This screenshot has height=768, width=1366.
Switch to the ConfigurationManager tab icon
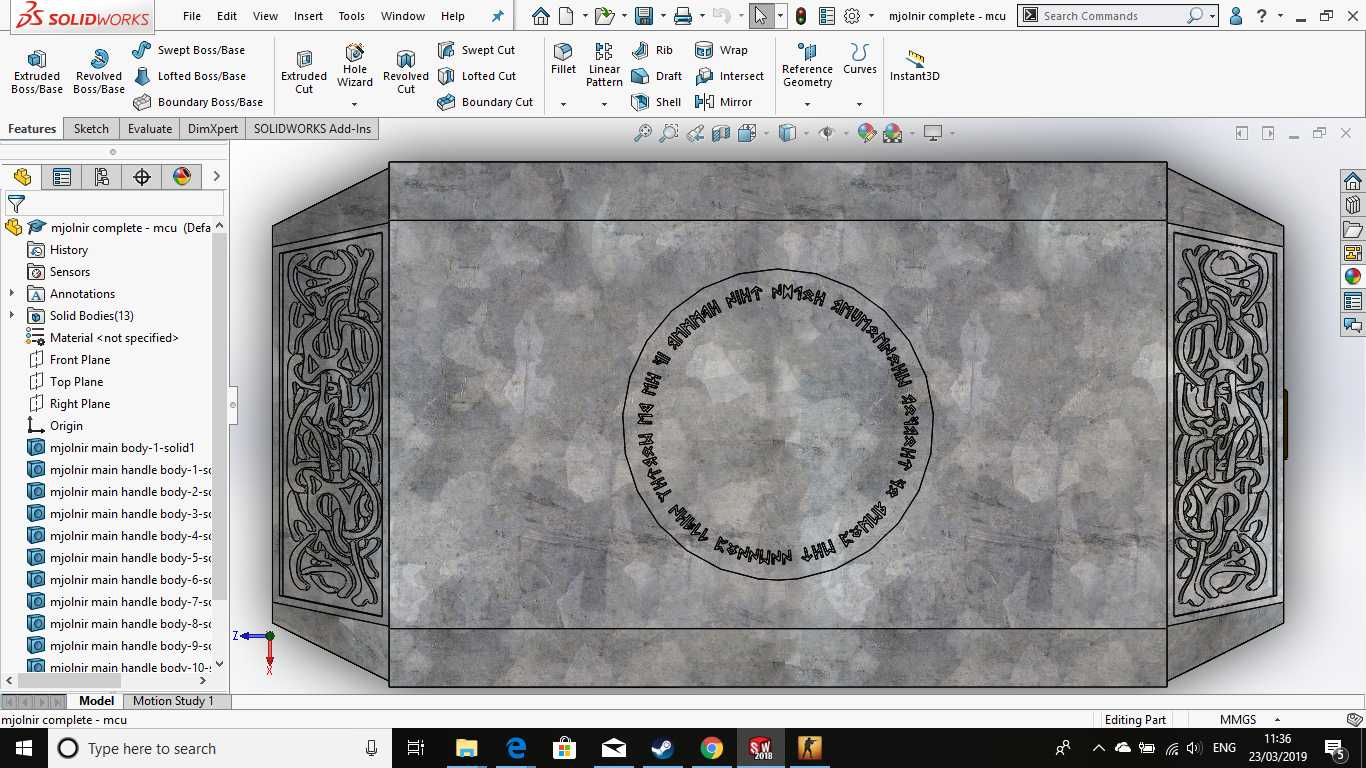(x=102, y=177)
